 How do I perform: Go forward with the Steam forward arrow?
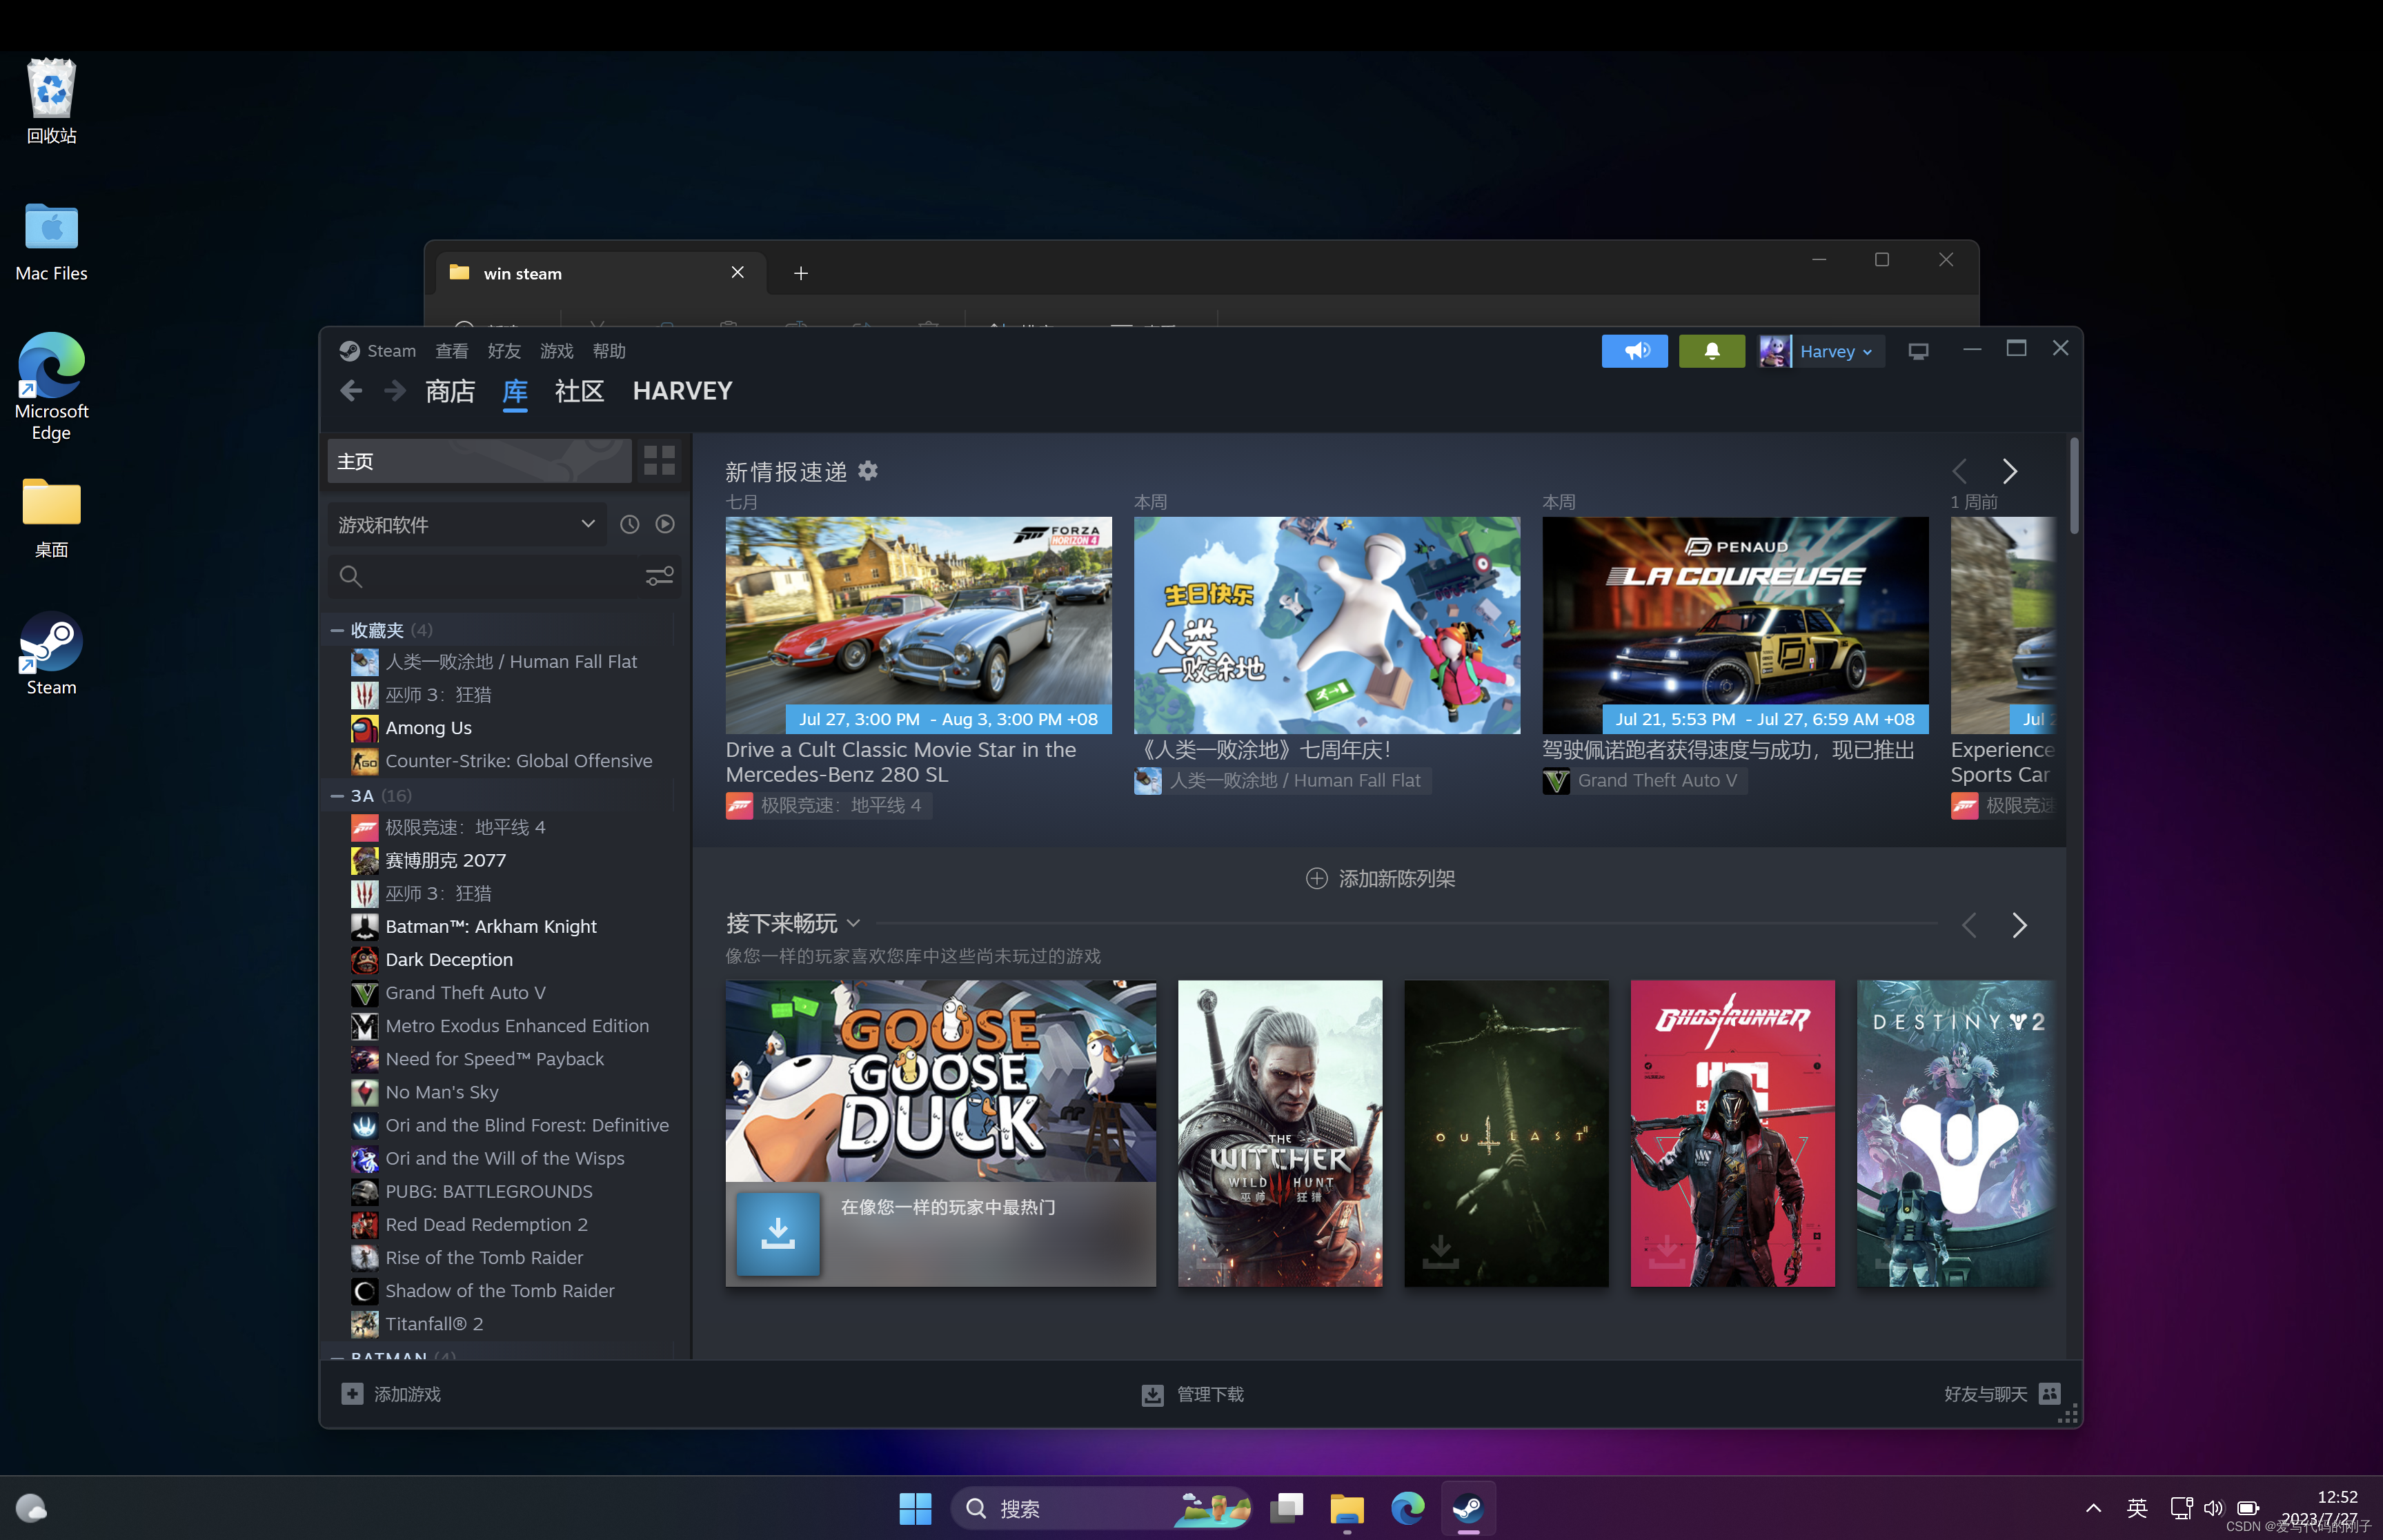click(395, 391)
